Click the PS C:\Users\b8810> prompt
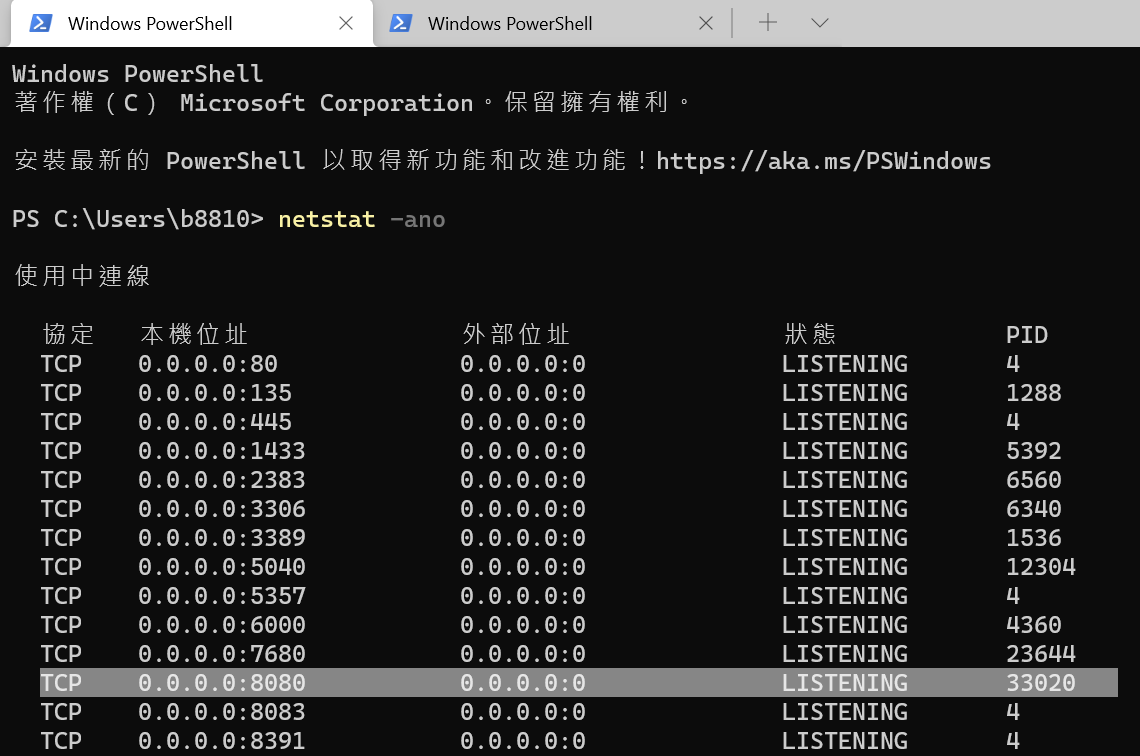This screenshot has height=756, width=1140. click(137, 219)
